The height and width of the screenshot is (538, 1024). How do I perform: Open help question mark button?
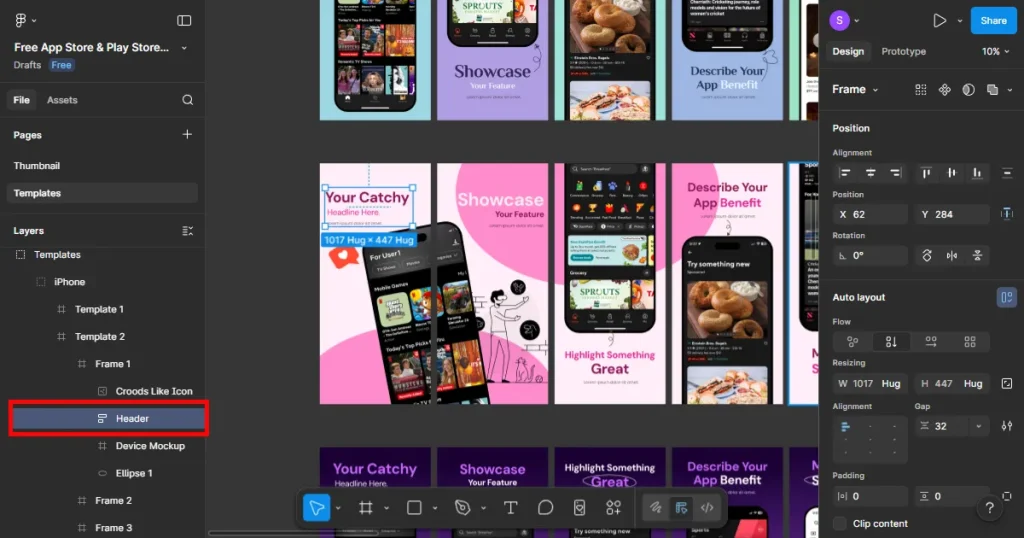tap(989, 507)
